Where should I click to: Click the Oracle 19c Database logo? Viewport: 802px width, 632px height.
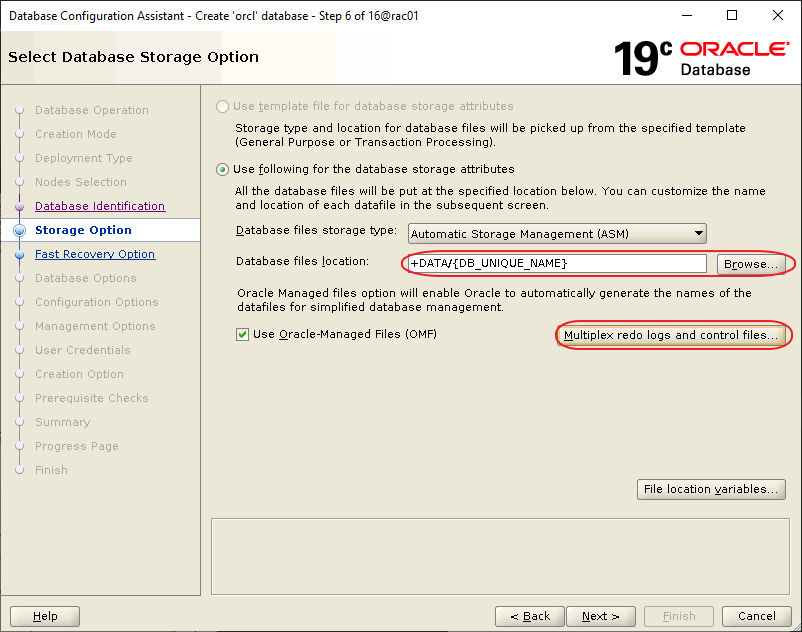[701, 58]
